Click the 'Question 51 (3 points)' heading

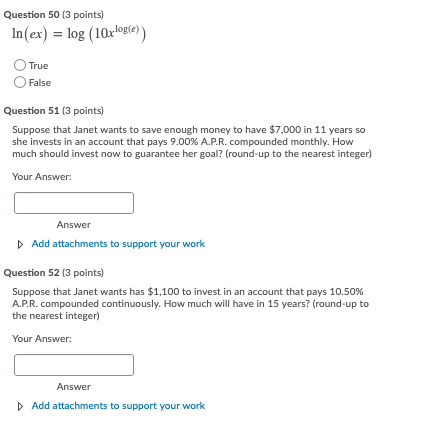click(x=54, y=111)
